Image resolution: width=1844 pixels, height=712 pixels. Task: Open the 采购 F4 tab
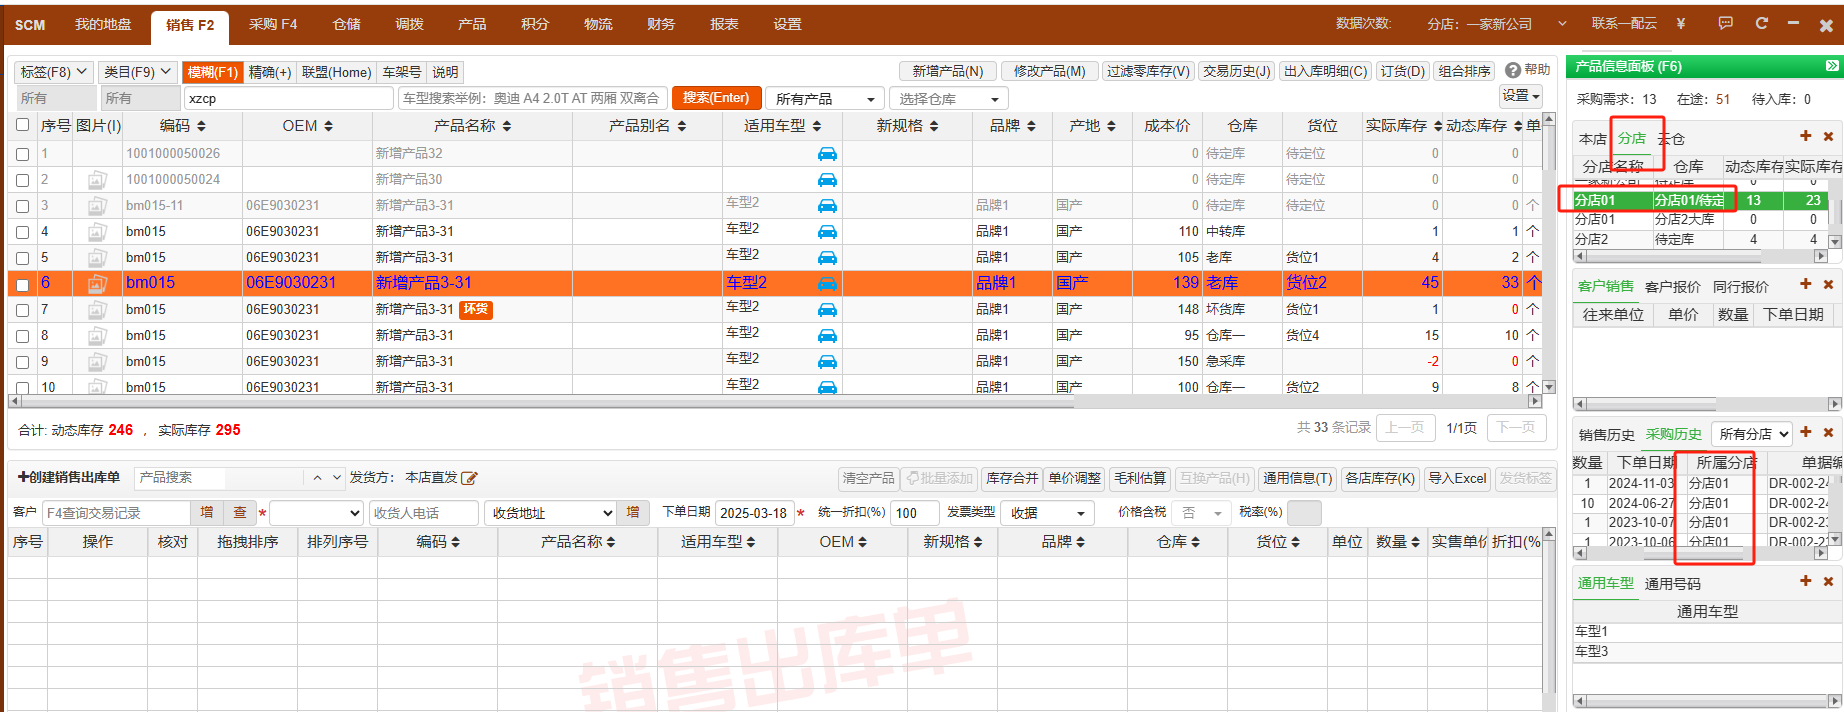click(273, 24)
